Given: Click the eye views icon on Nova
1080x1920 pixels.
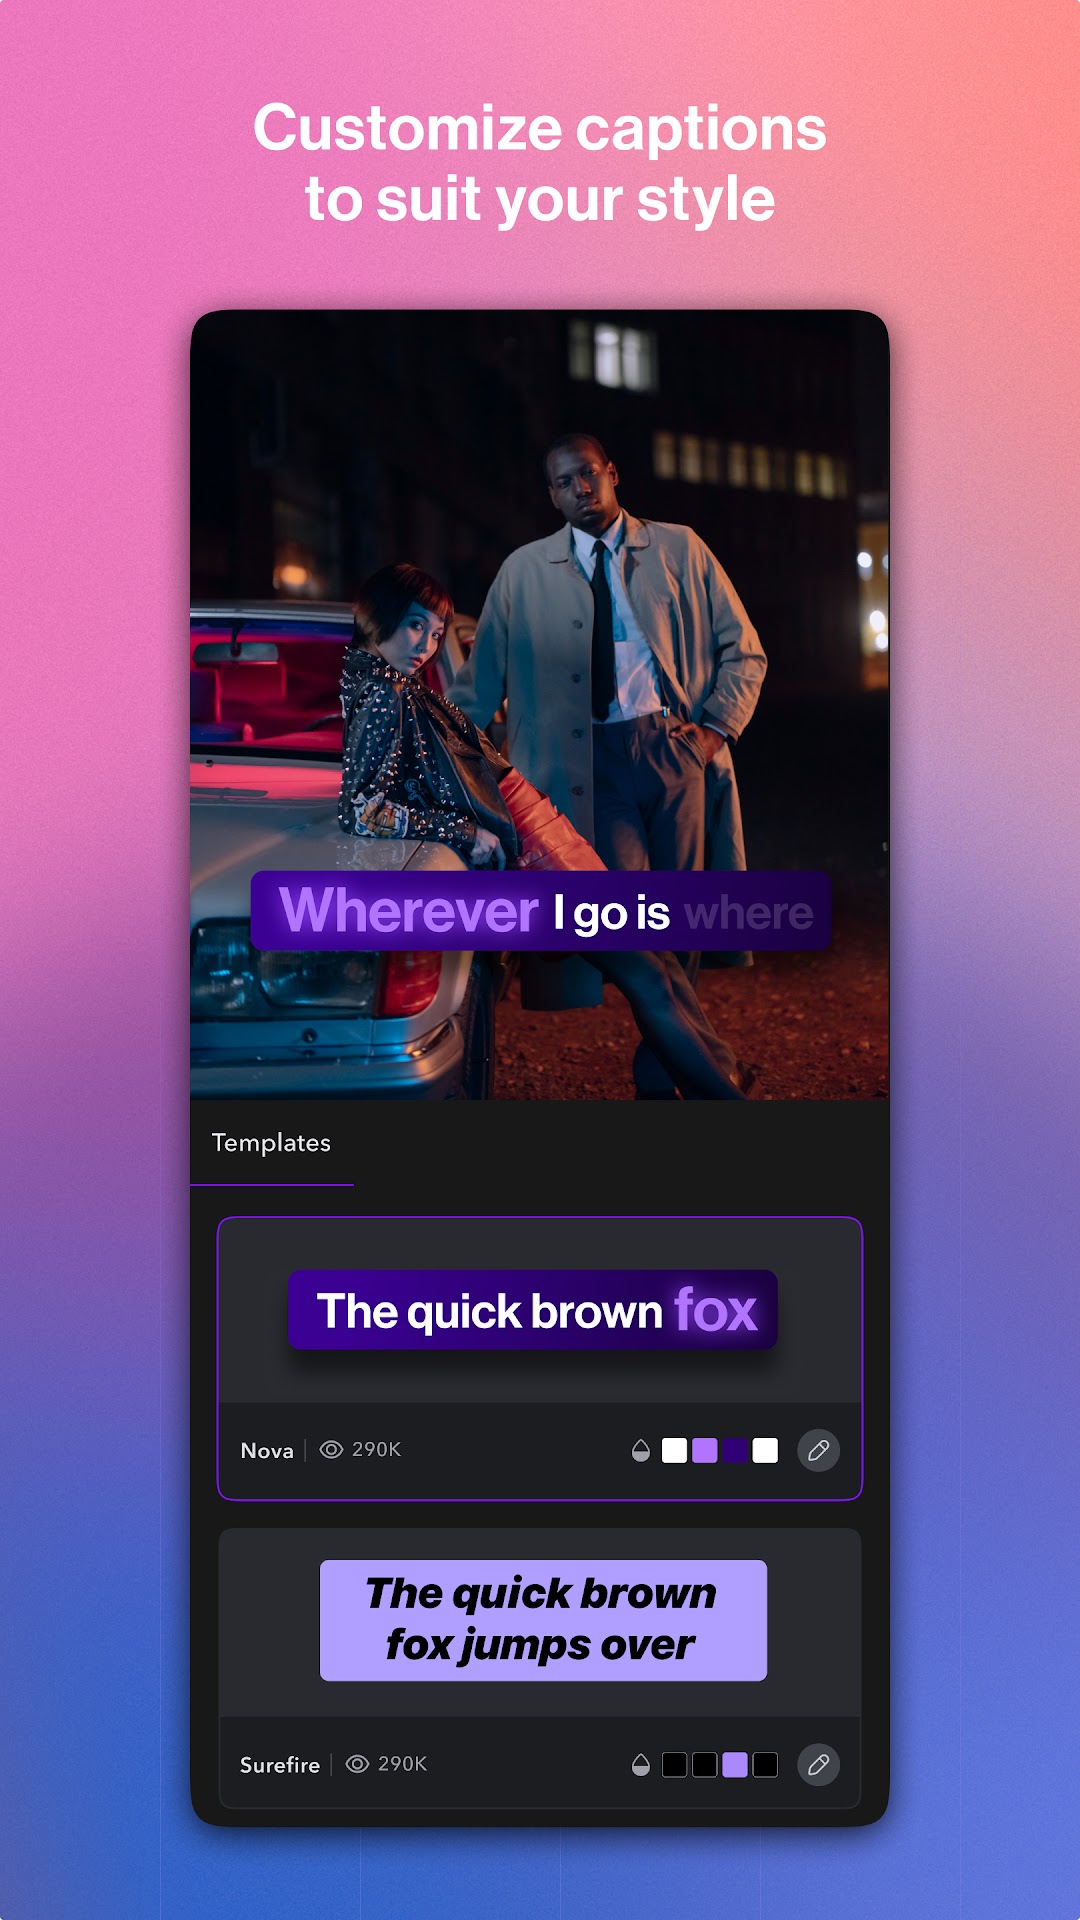Looking at the screenshot, I should tap(331, 1450).
